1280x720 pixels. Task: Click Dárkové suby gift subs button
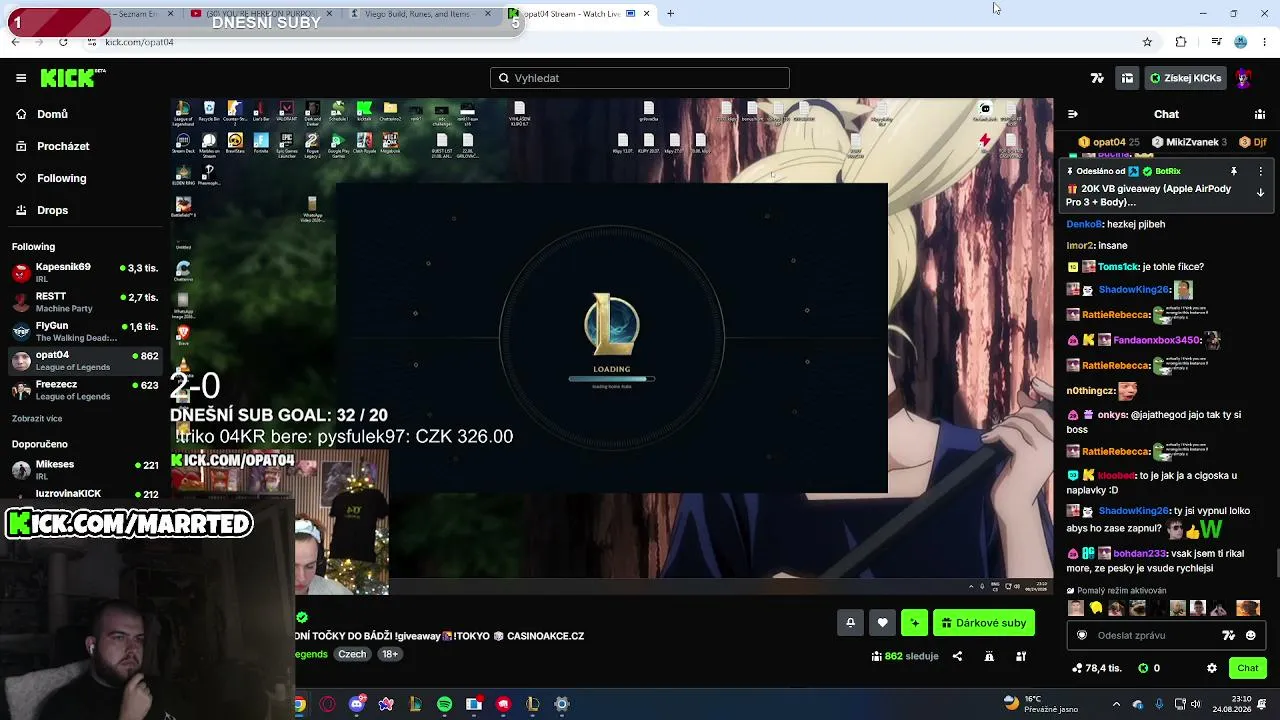pyautogui.click(x=984, y=623)
